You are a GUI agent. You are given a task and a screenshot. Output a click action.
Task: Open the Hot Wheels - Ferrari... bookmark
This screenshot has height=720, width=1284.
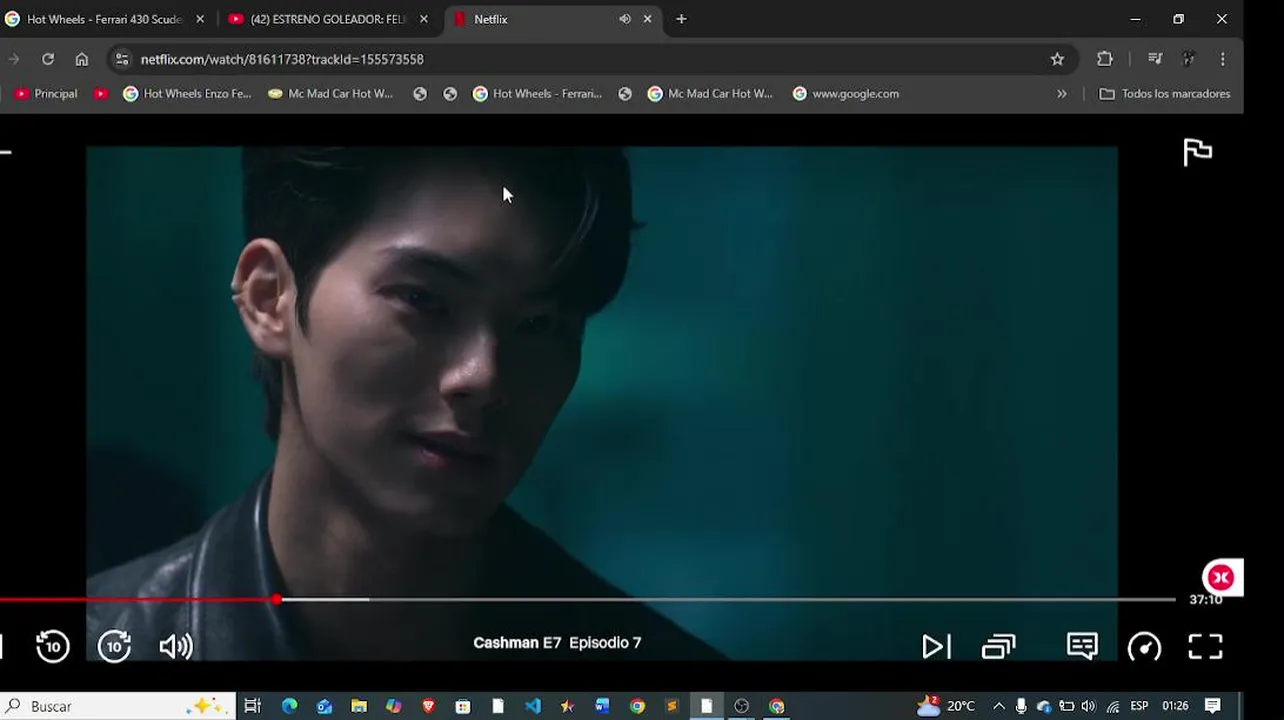[537, 94]
